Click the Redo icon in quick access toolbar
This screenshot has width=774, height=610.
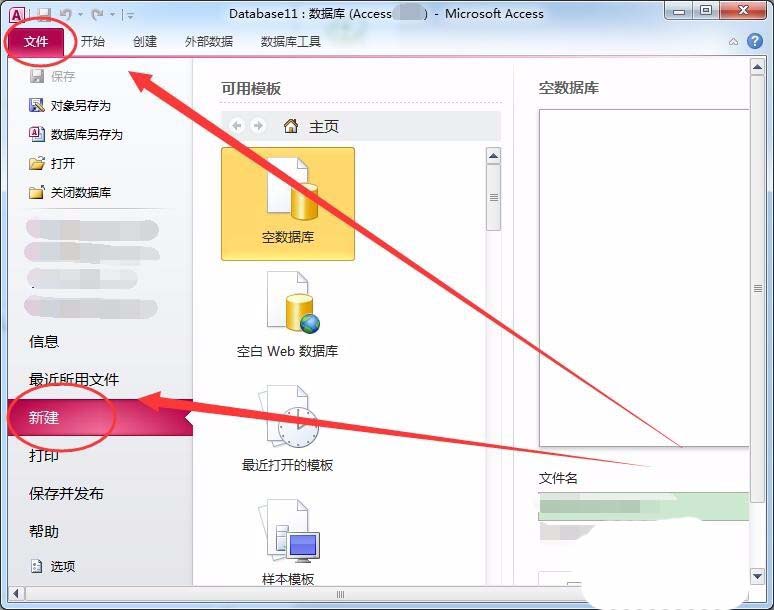point(97,15)
